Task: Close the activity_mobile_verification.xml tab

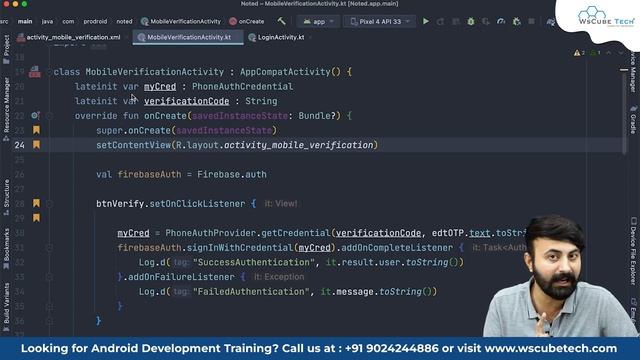Action: [x=127, y=37]
